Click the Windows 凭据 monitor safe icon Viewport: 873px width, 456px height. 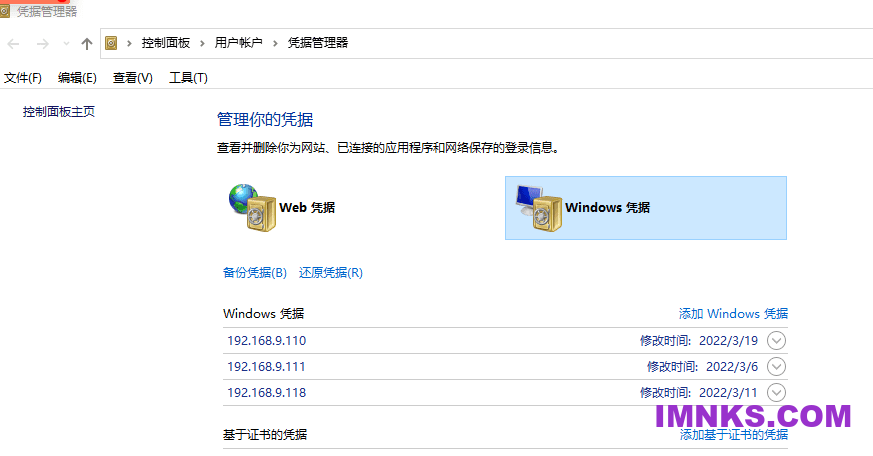539,208
